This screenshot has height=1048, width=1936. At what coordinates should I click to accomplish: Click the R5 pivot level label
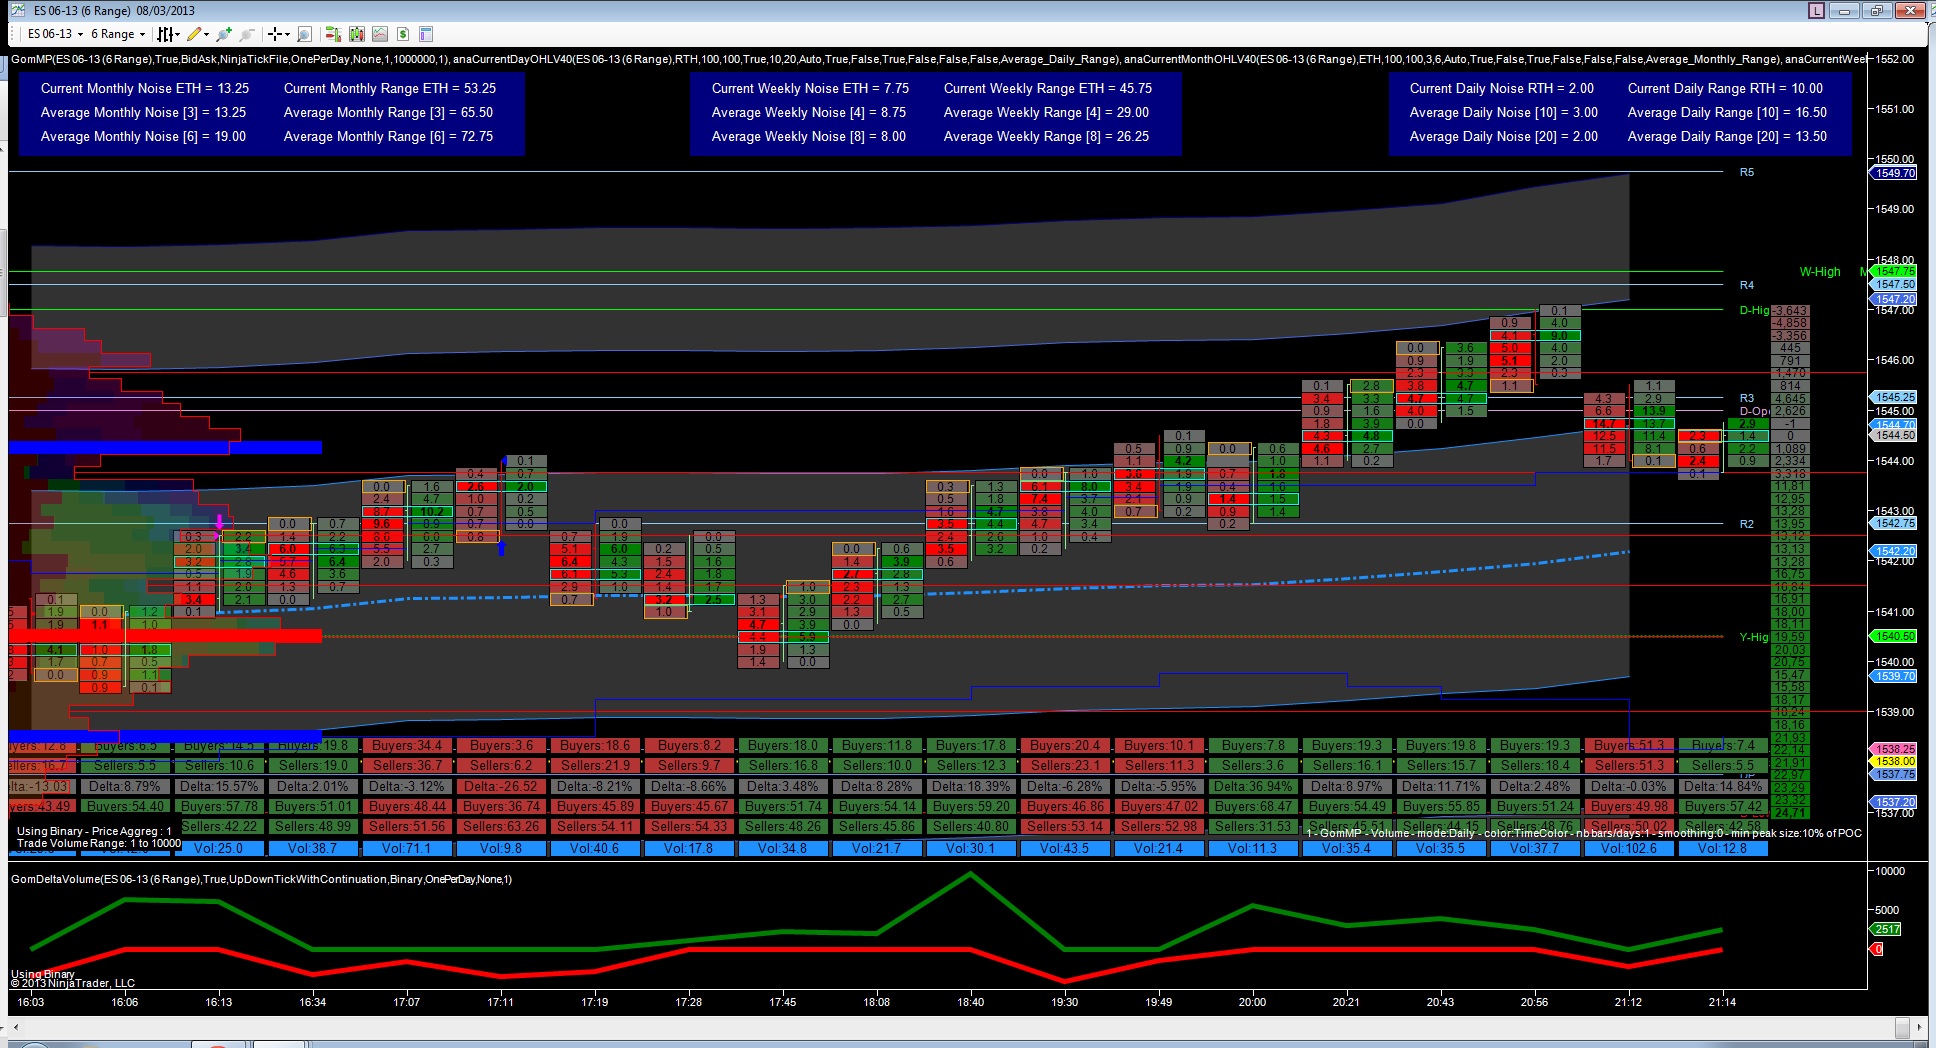coord(1747,172)
